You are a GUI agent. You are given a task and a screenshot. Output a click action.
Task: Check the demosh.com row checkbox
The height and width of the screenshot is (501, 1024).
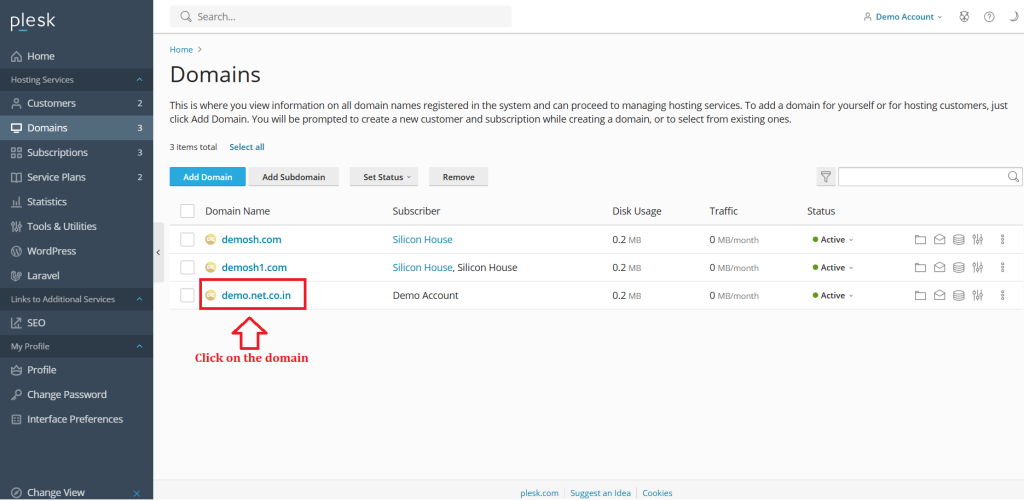[x=187, y=240]
